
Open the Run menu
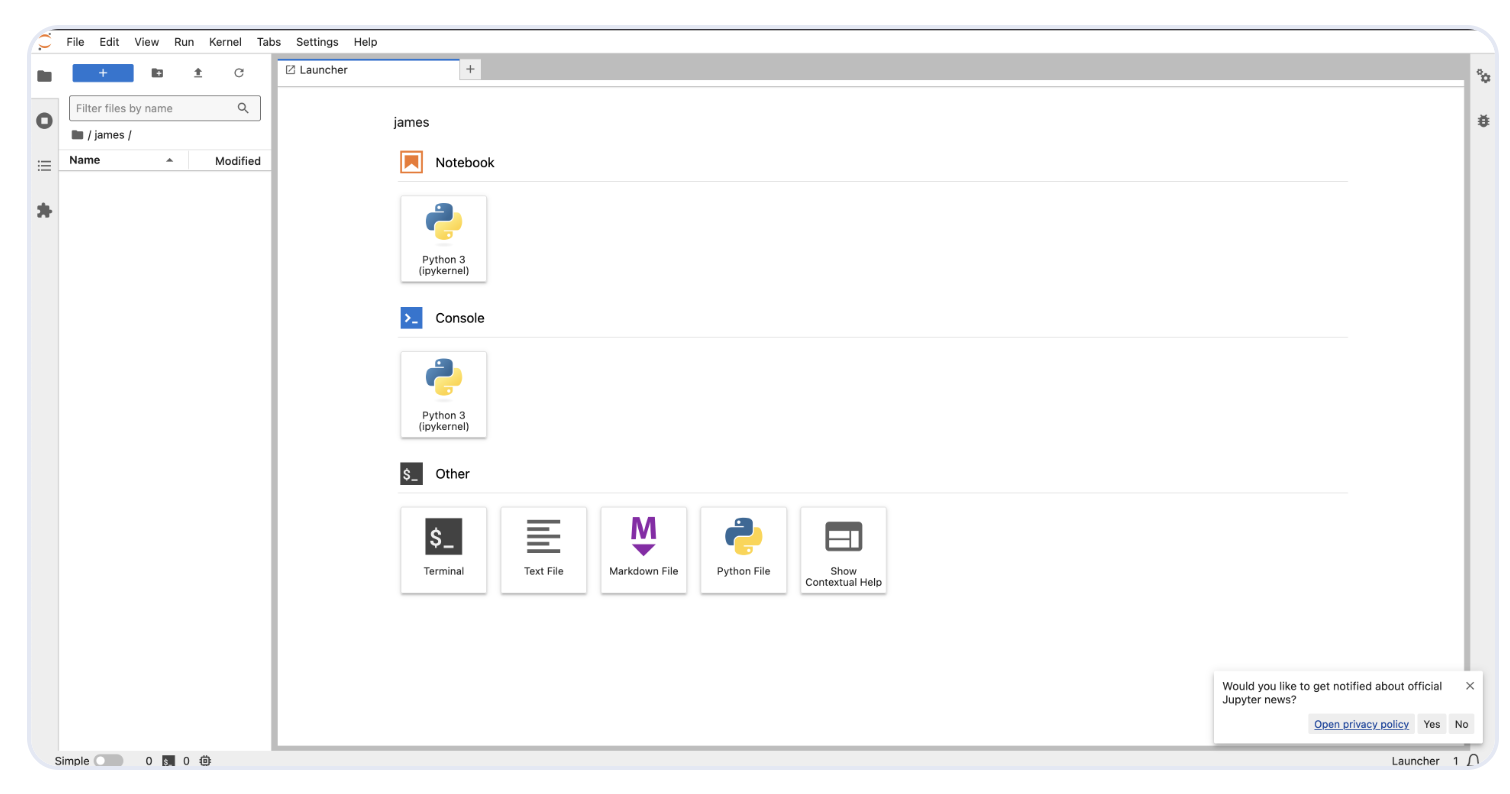pyautogui.click(x=184, y=42)
